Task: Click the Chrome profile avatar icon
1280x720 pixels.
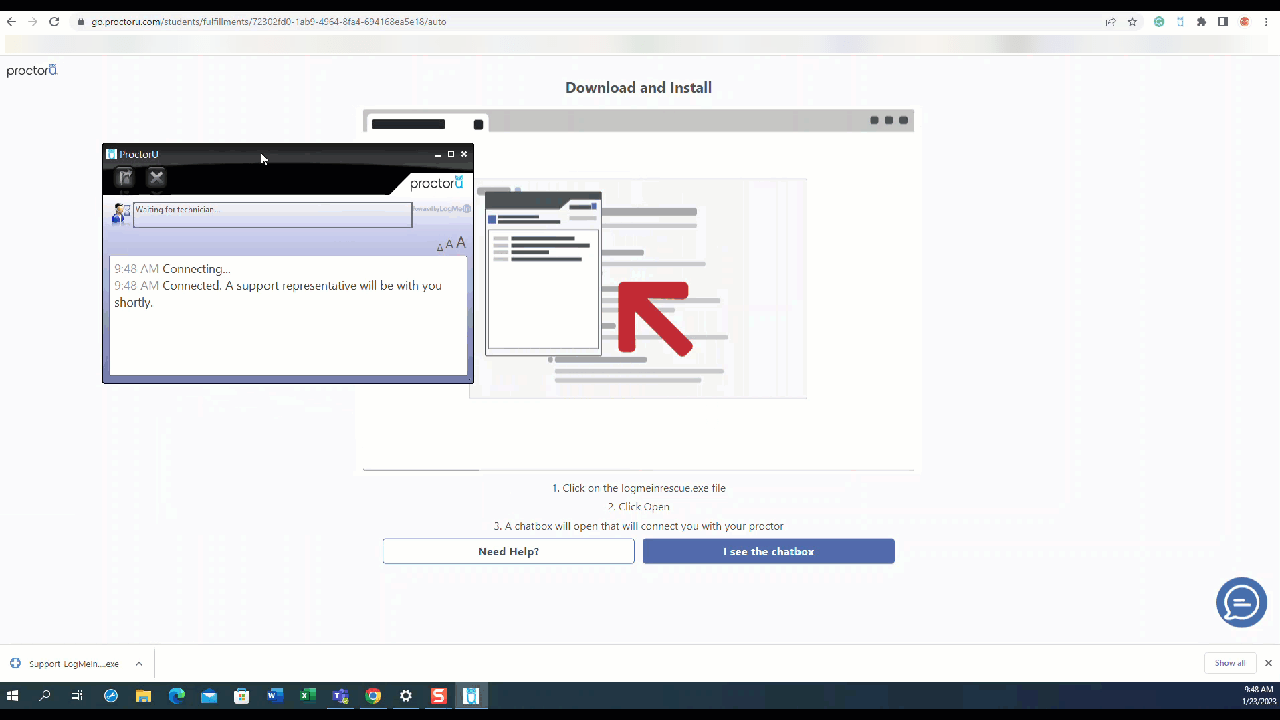Action: tap(1244, 22)
